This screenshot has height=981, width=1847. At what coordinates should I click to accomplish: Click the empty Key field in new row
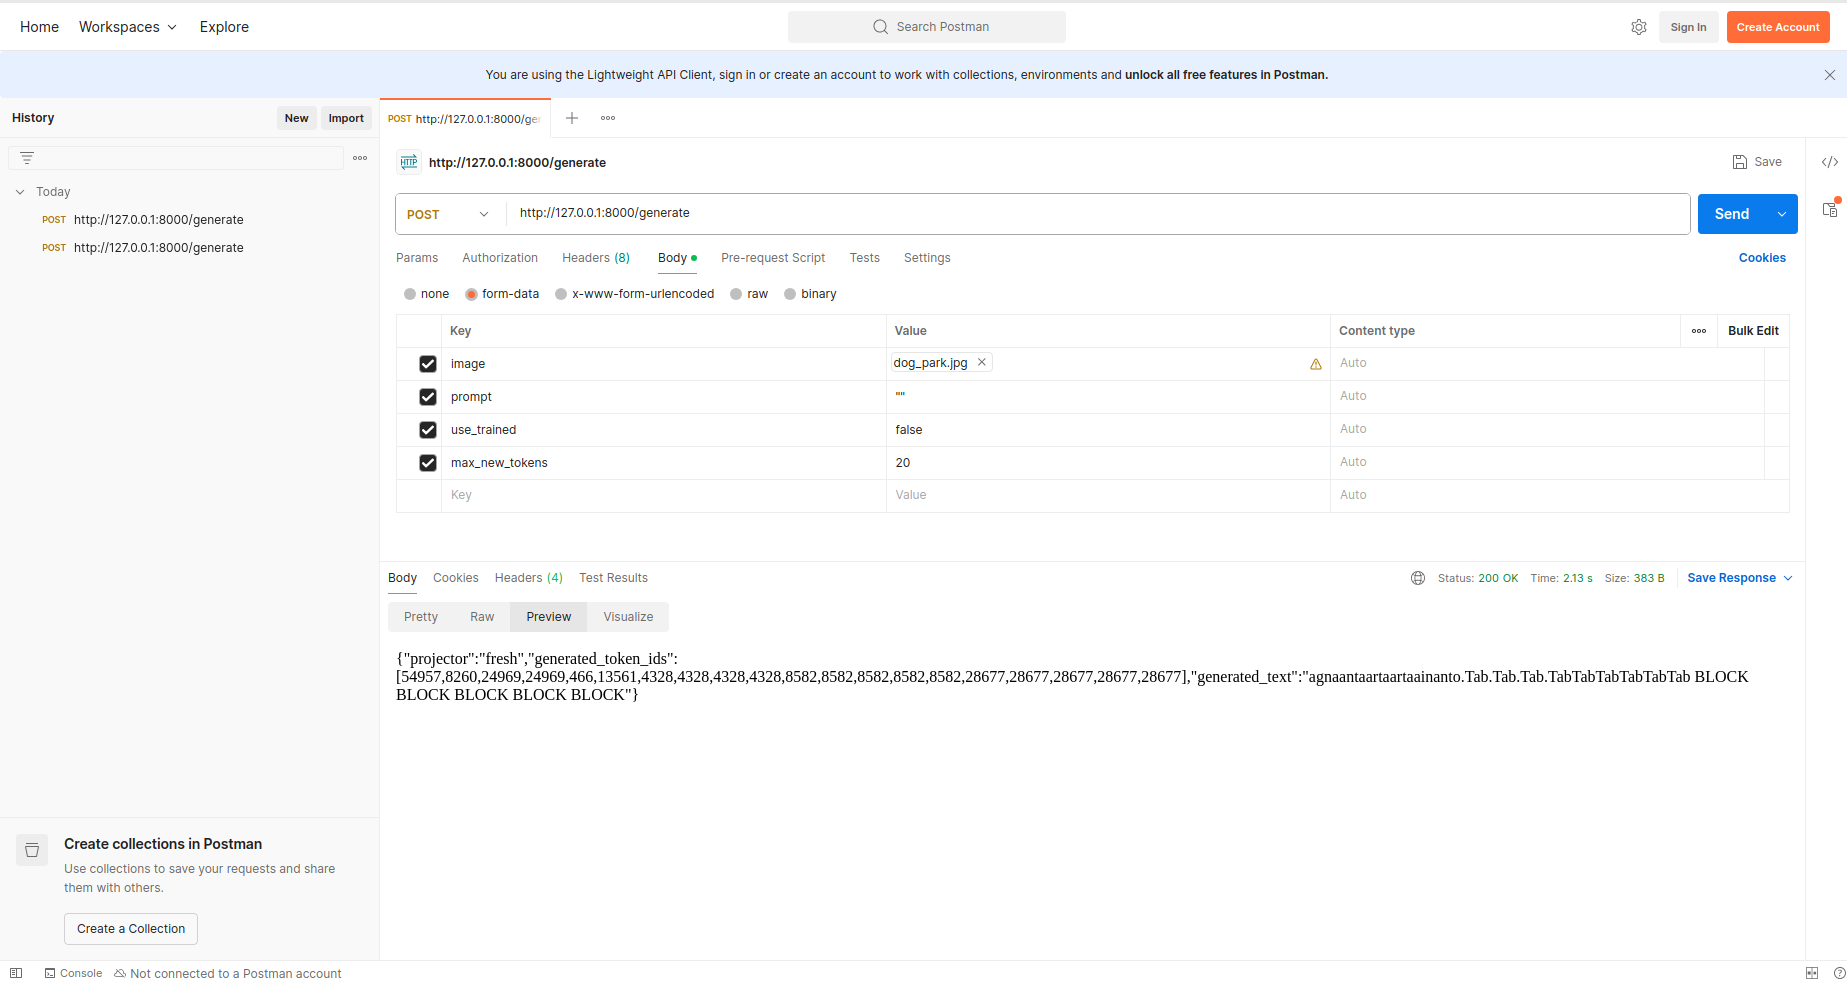[664, 495]
